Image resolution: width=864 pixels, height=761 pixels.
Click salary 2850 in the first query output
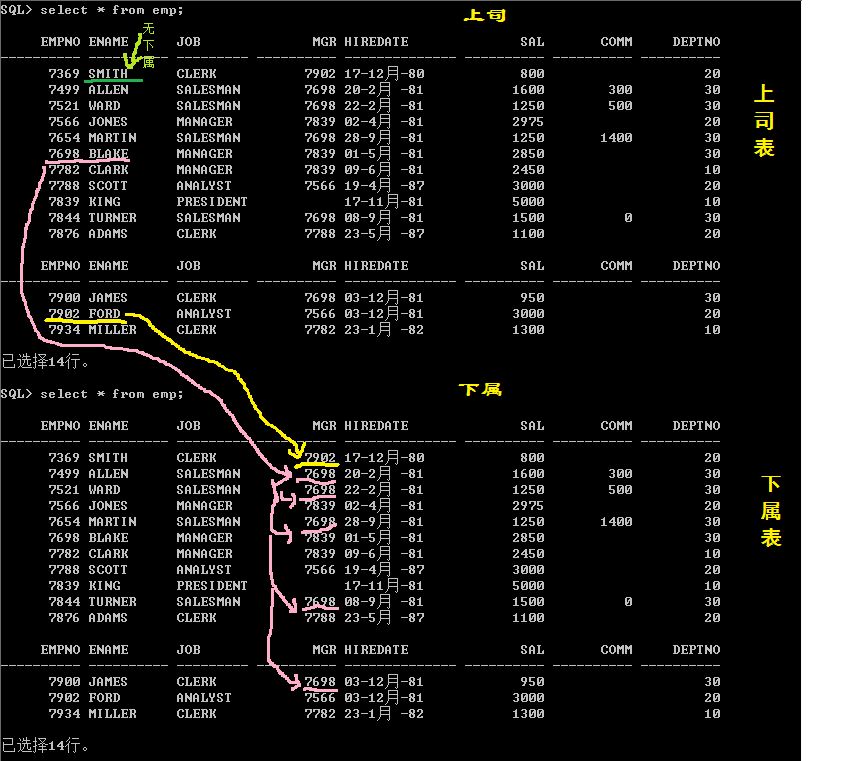coord(528,154)
